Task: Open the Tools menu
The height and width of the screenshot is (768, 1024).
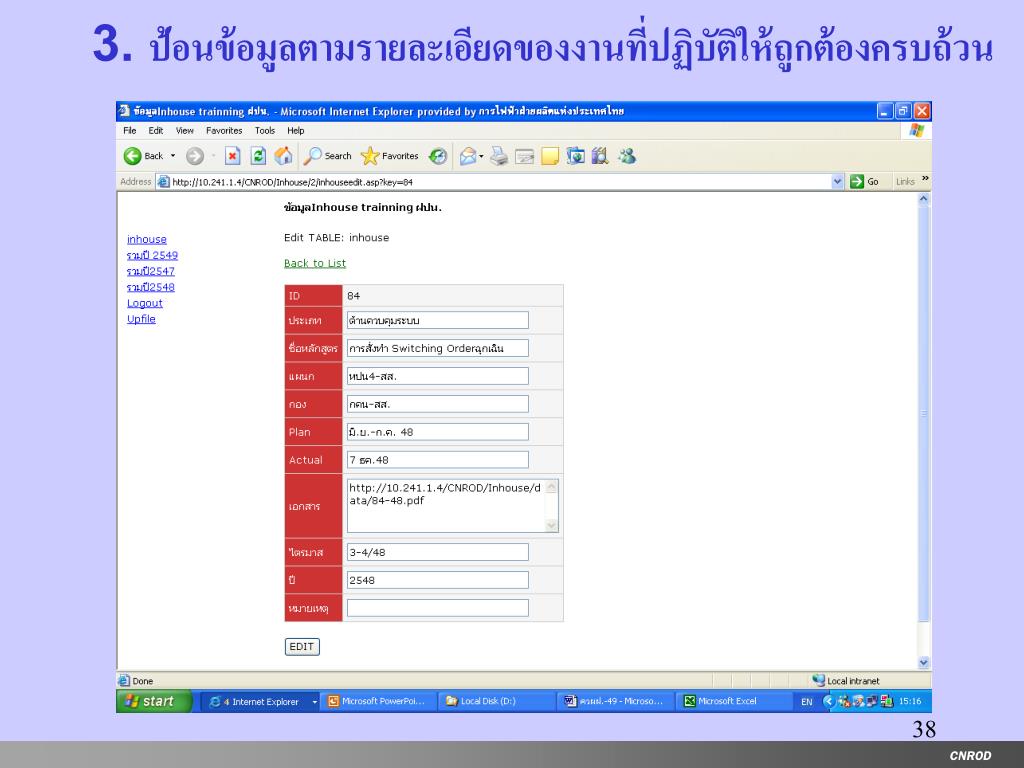Action: click(x=264, y=131)
